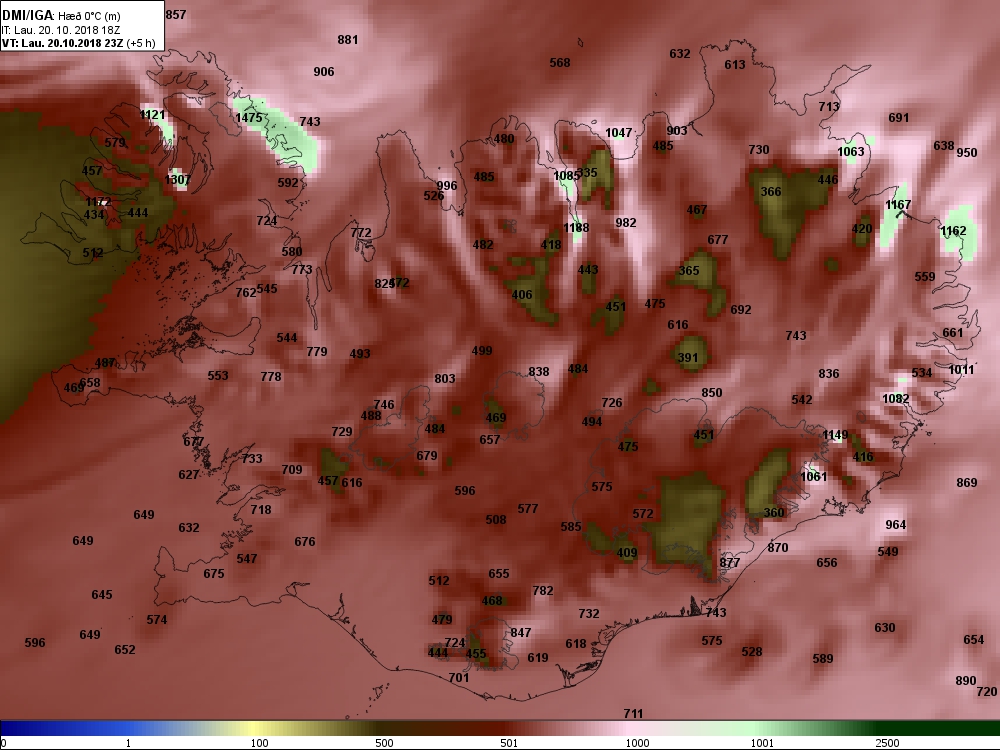Click the map value '881'
This screenshot has width=1000, height=750.
point(348,40)
